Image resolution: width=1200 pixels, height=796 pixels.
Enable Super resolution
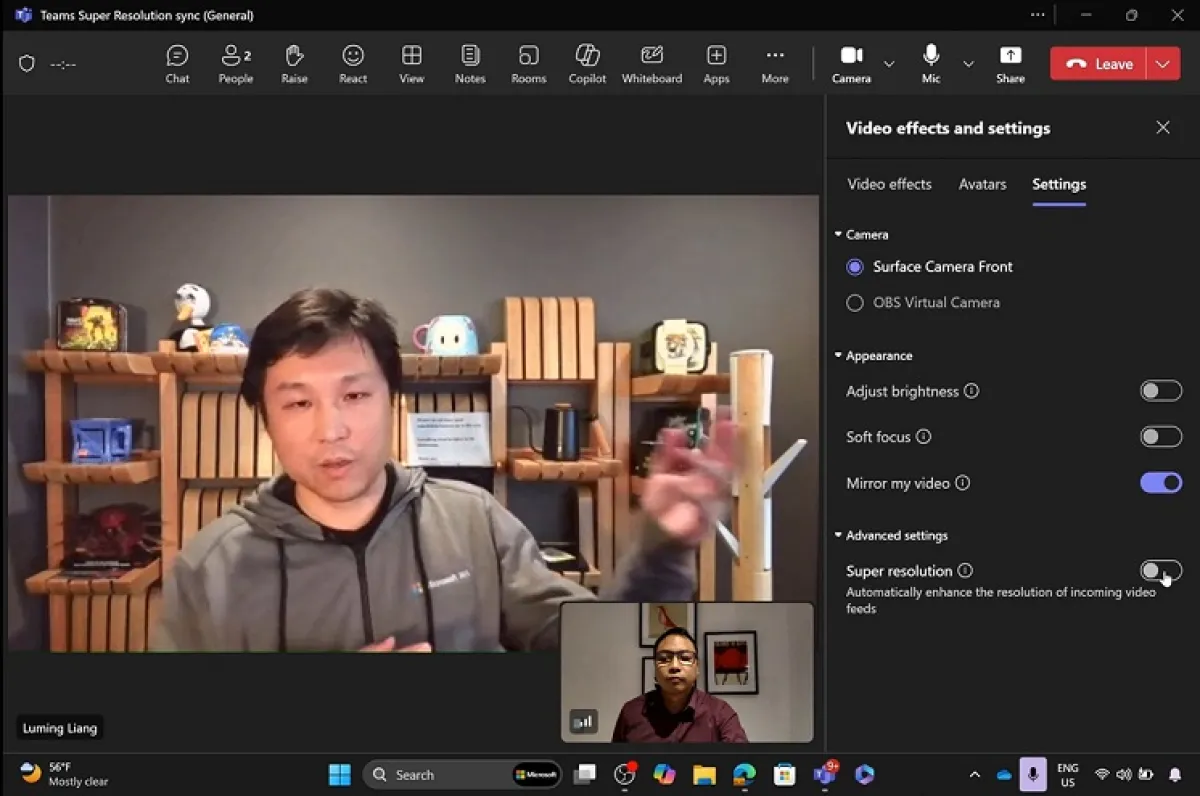1160,570
